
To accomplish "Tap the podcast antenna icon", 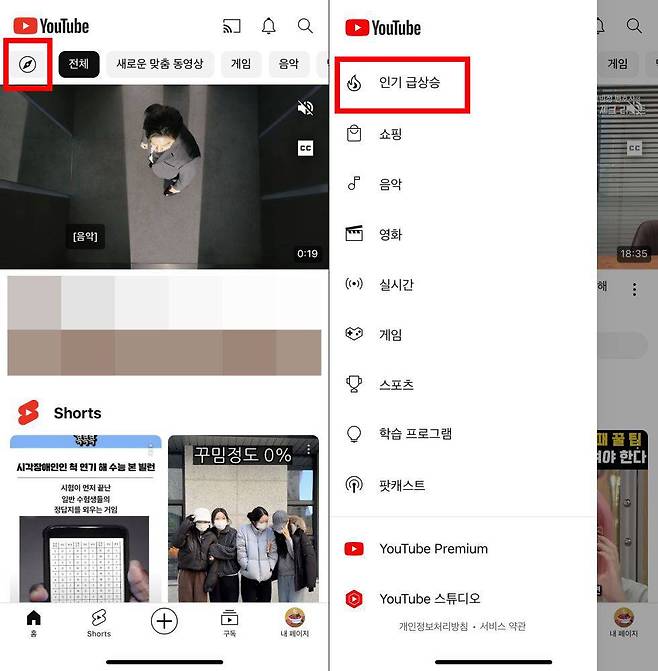I will pyautogui.click(x=354, y=484).
